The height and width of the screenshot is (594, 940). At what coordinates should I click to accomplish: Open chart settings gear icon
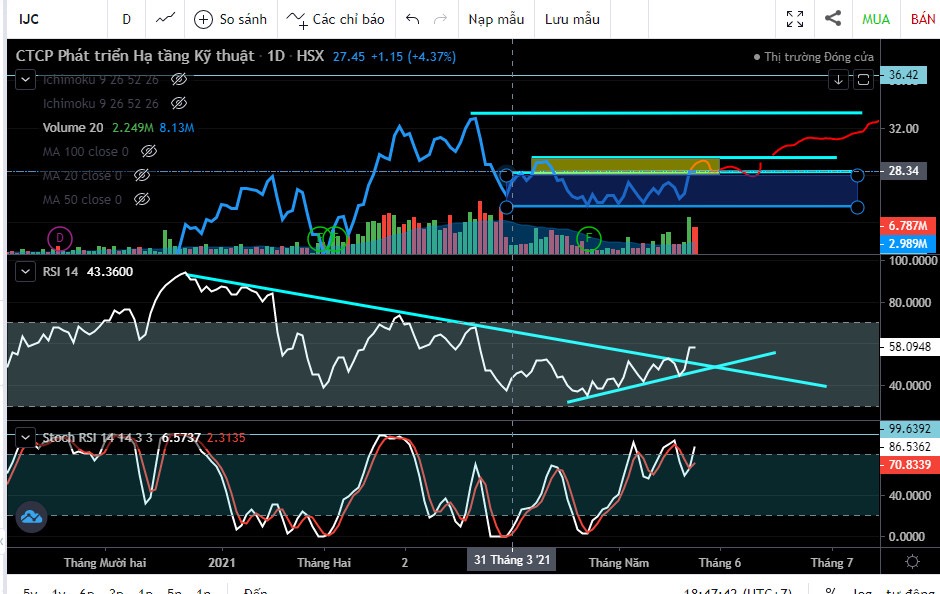(912, 562)
